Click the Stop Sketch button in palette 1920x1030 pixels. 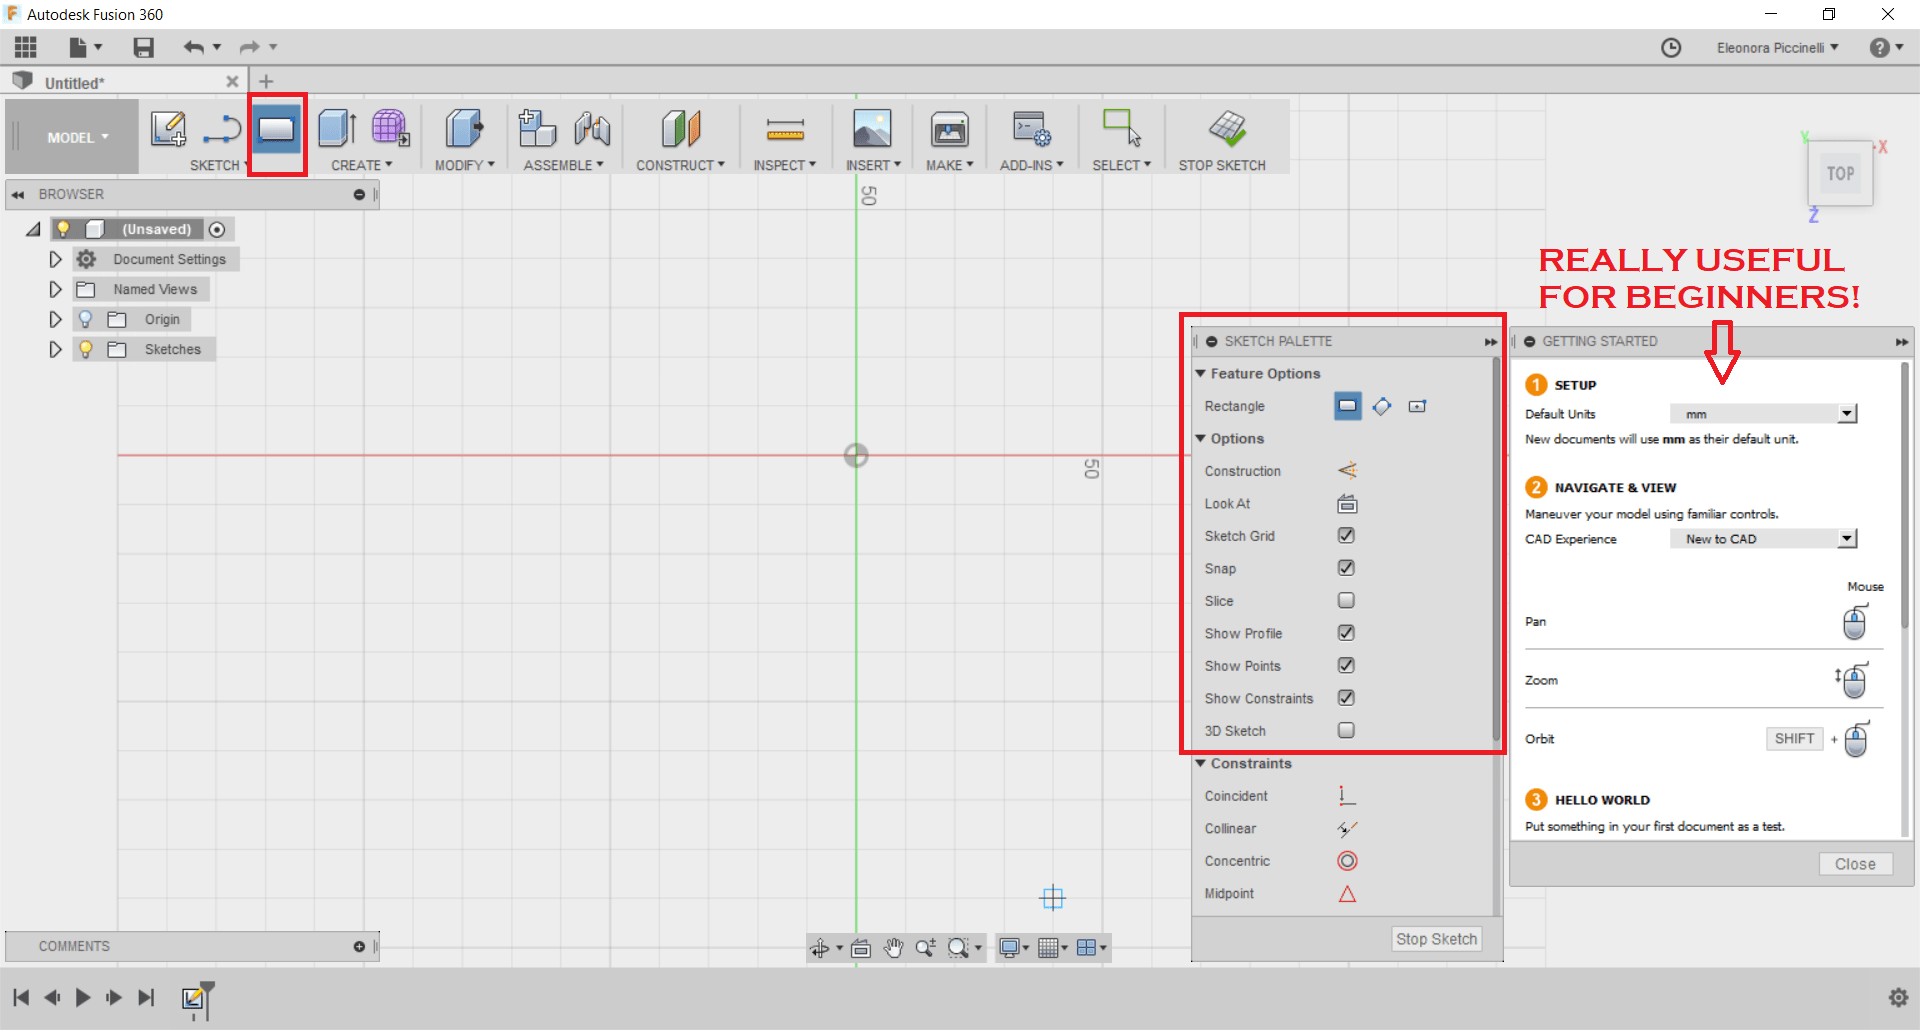click(1436, 939)
